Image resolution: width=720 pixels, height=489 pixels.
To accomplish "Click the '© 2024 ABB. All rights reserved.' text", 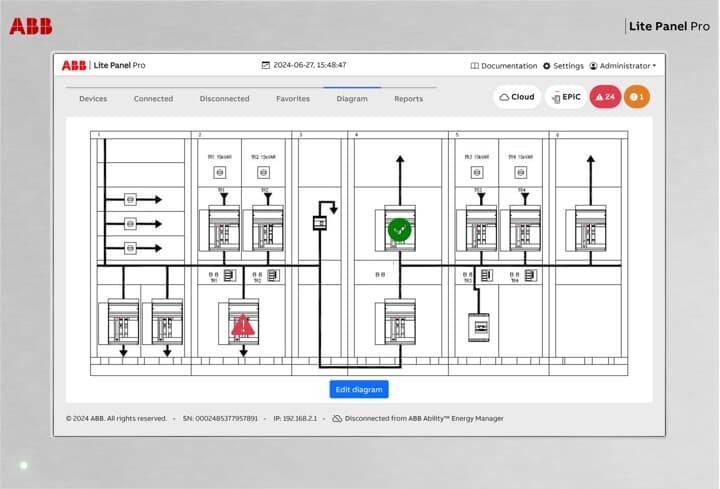I will pyautogui.click(x=116, y=419).
